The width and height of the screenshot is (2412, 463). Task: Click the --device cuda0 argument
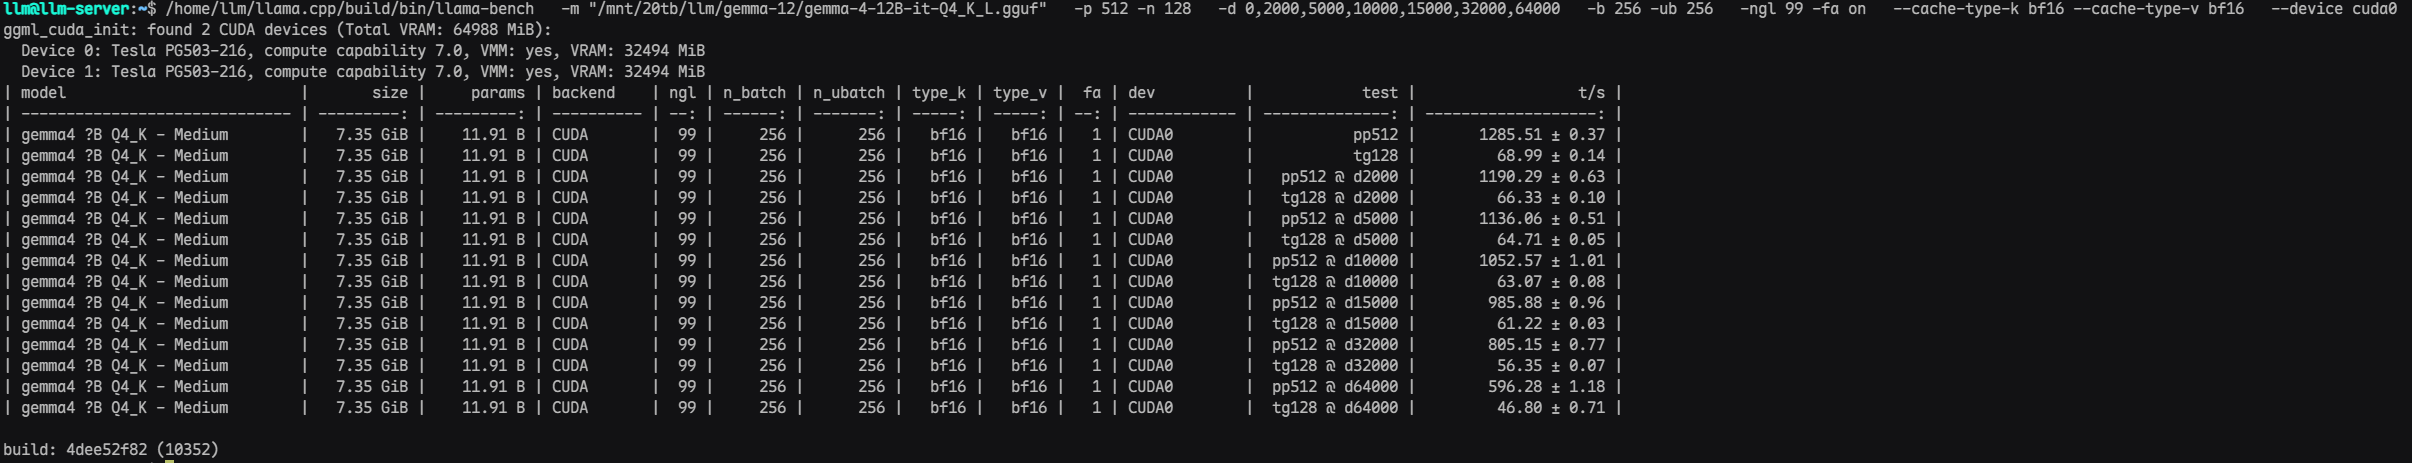(2334, 9)
